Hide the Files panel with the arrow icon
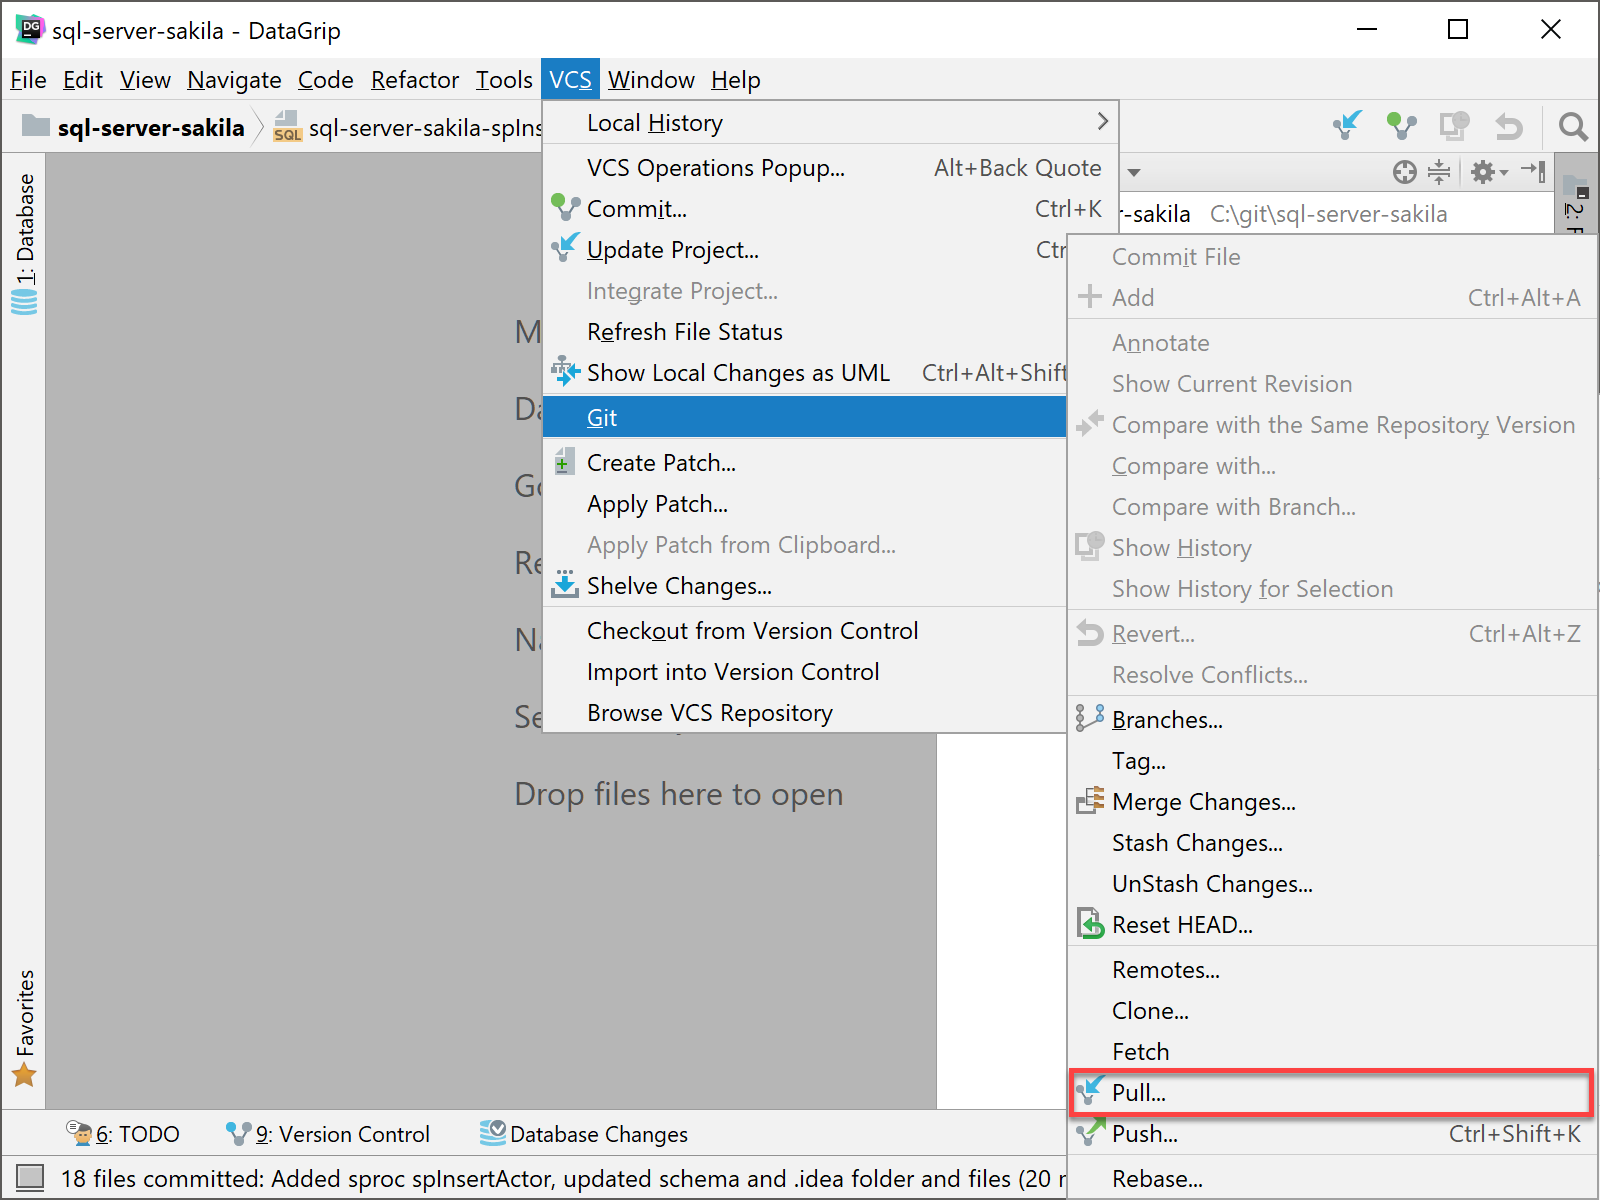The width and height of the screenshot is (1600, 1200). click(1534, 172)
